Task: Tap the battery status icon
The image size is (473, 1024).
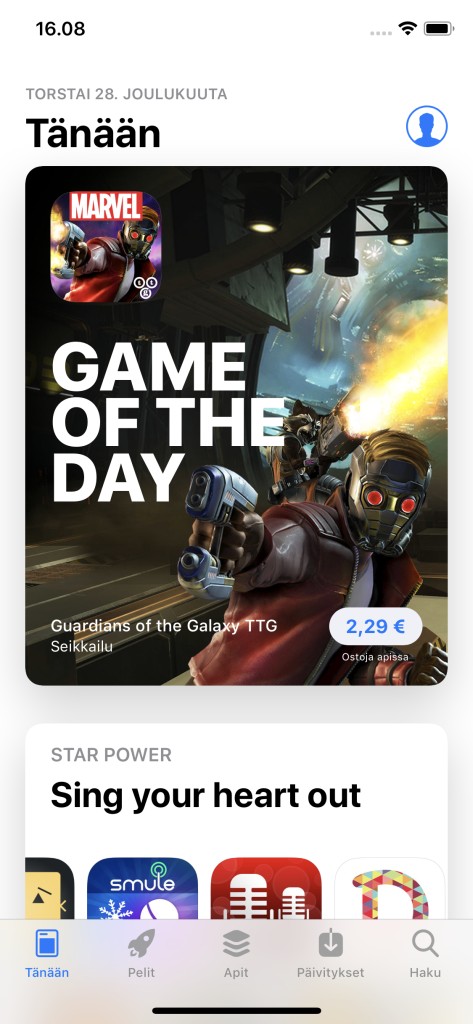Action: point(438,29)
